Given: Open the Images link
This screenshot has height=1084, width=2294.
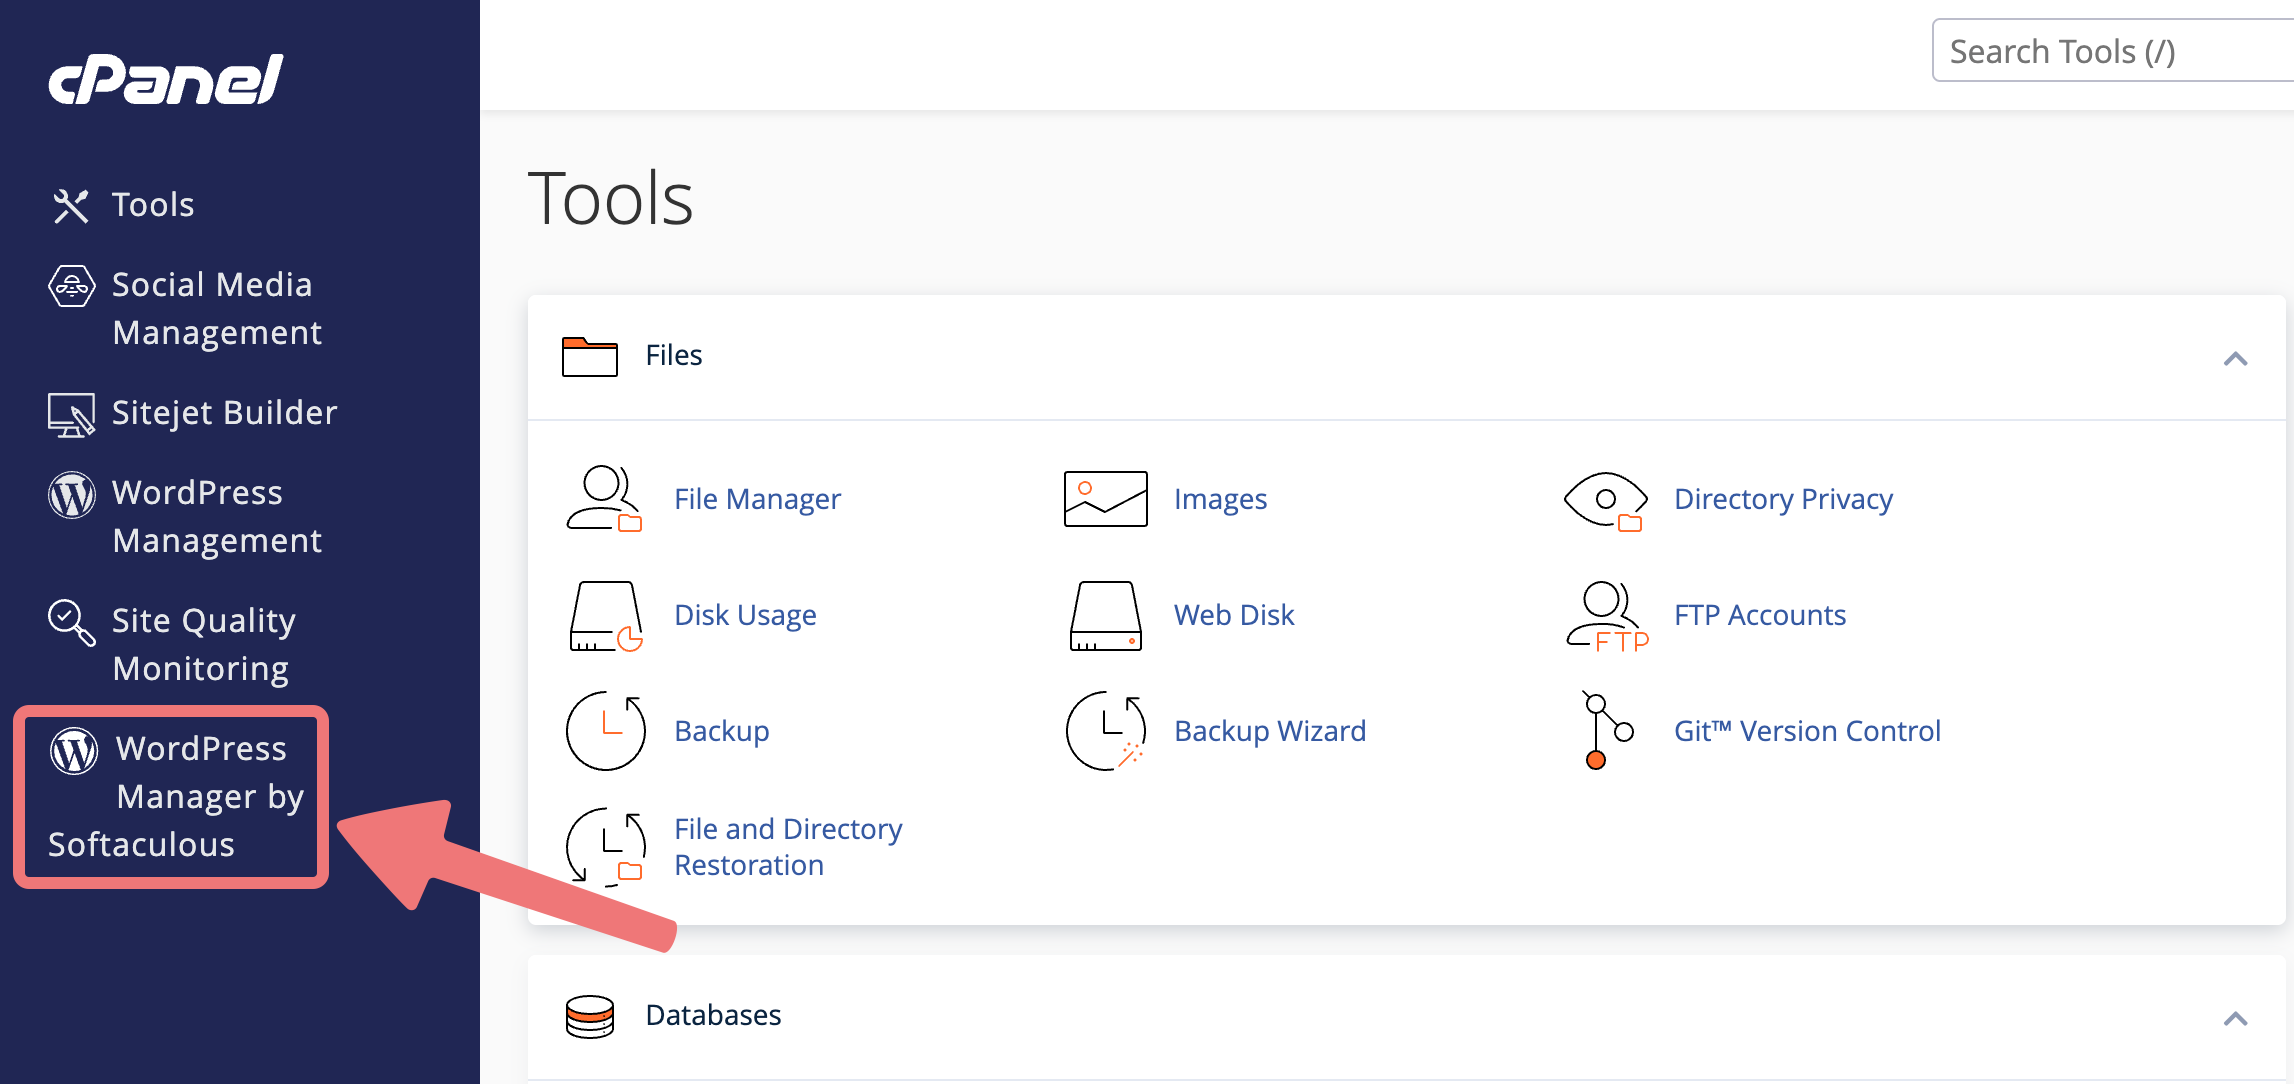Looking at the screenshot, I should click(x=1220, y=498).
